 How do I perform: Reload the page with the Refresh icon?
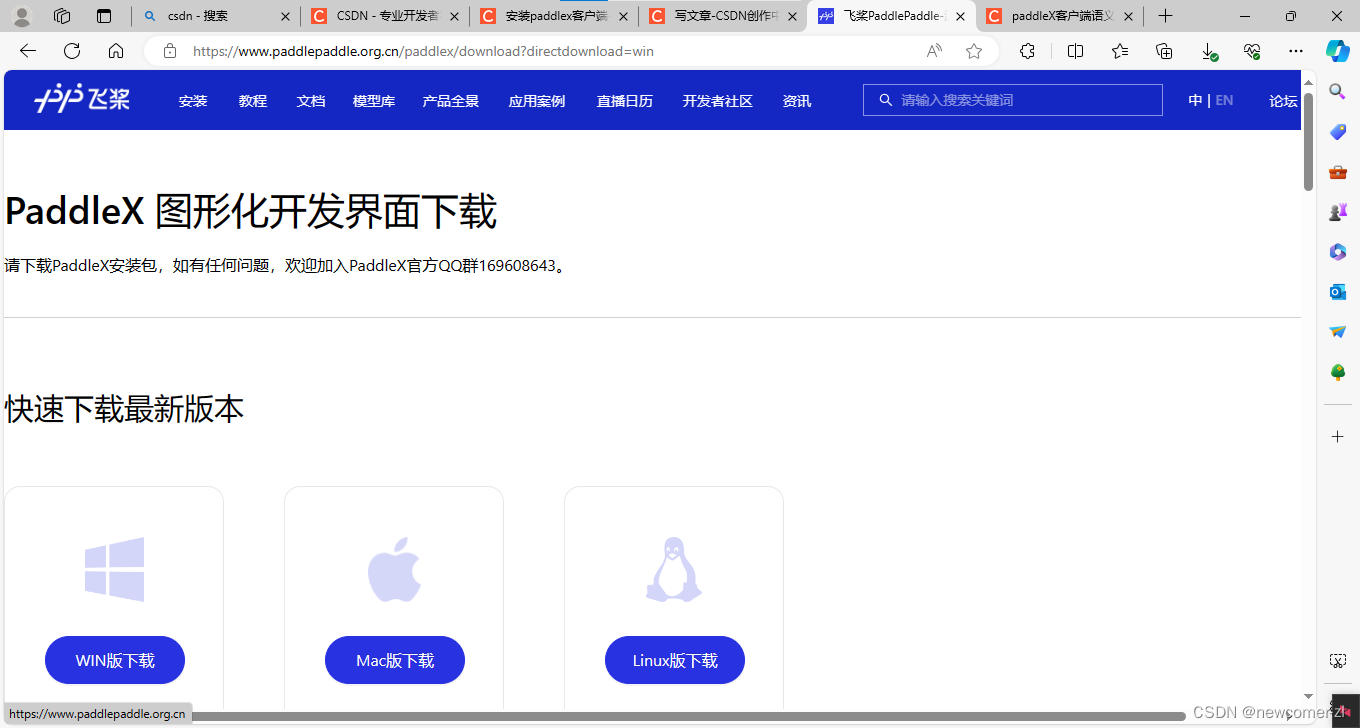click(x=72, y=51)
